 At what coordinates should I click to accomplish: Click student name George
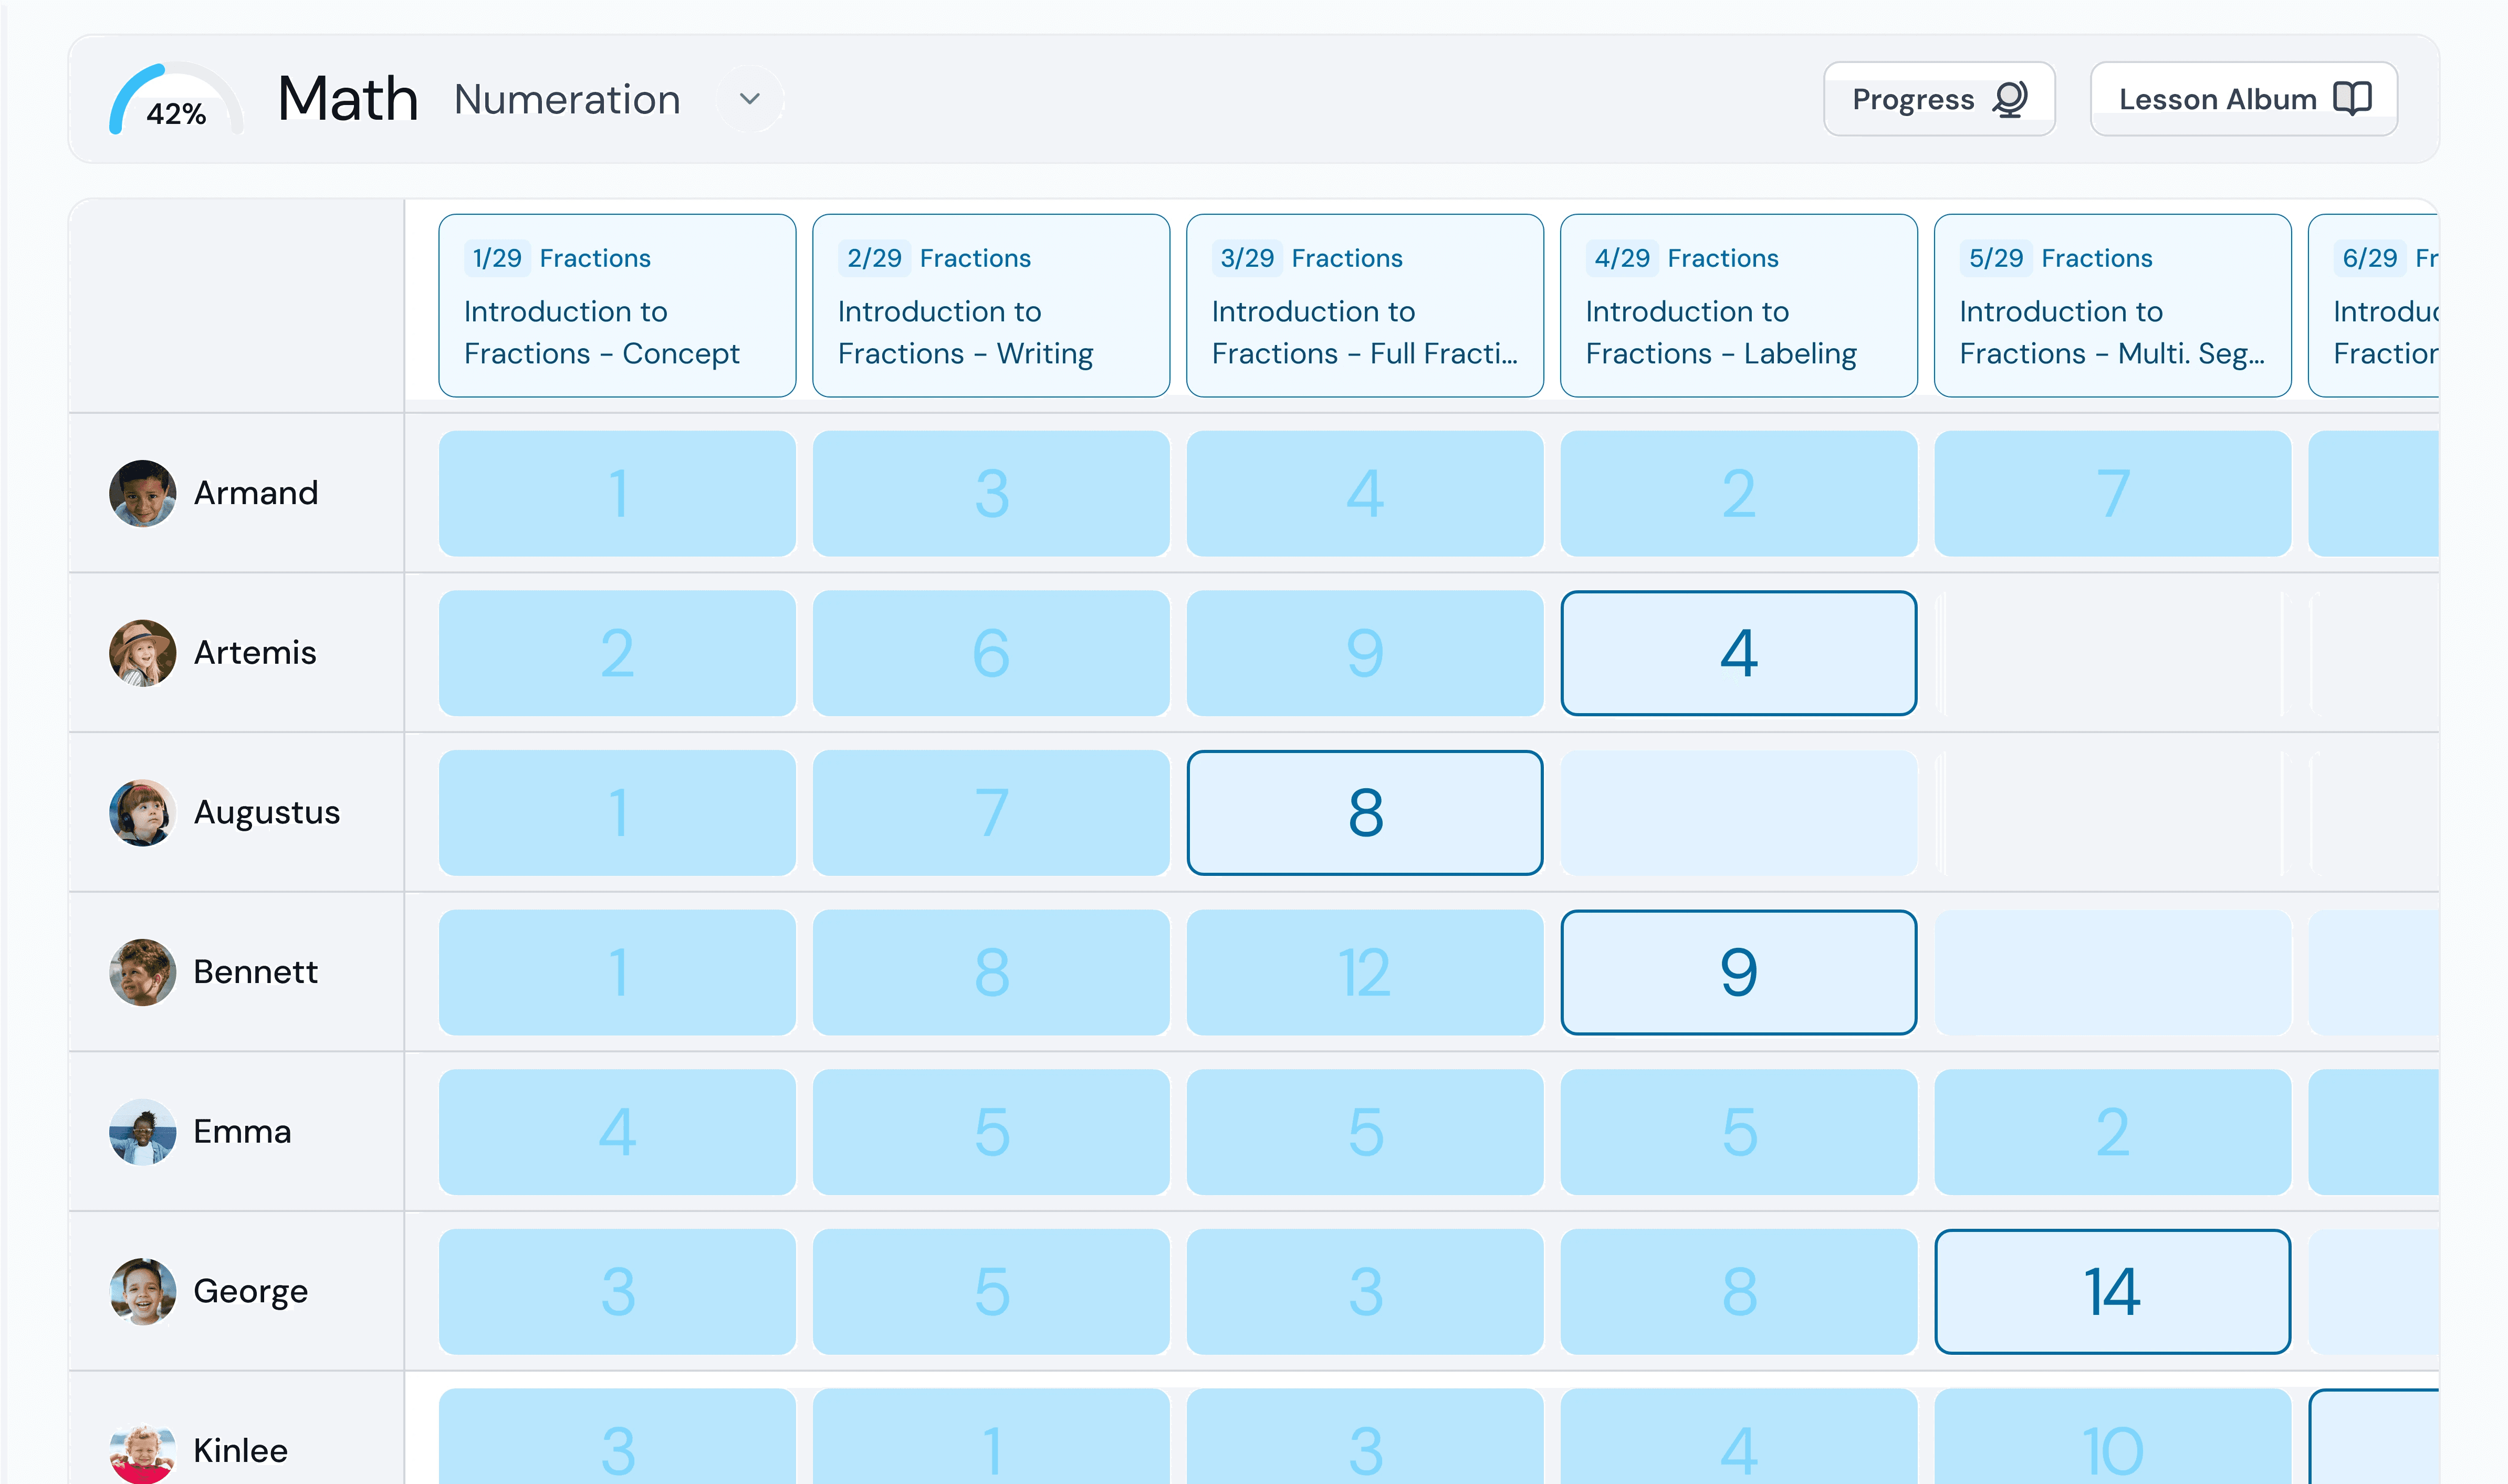[x=251, y=1292]
